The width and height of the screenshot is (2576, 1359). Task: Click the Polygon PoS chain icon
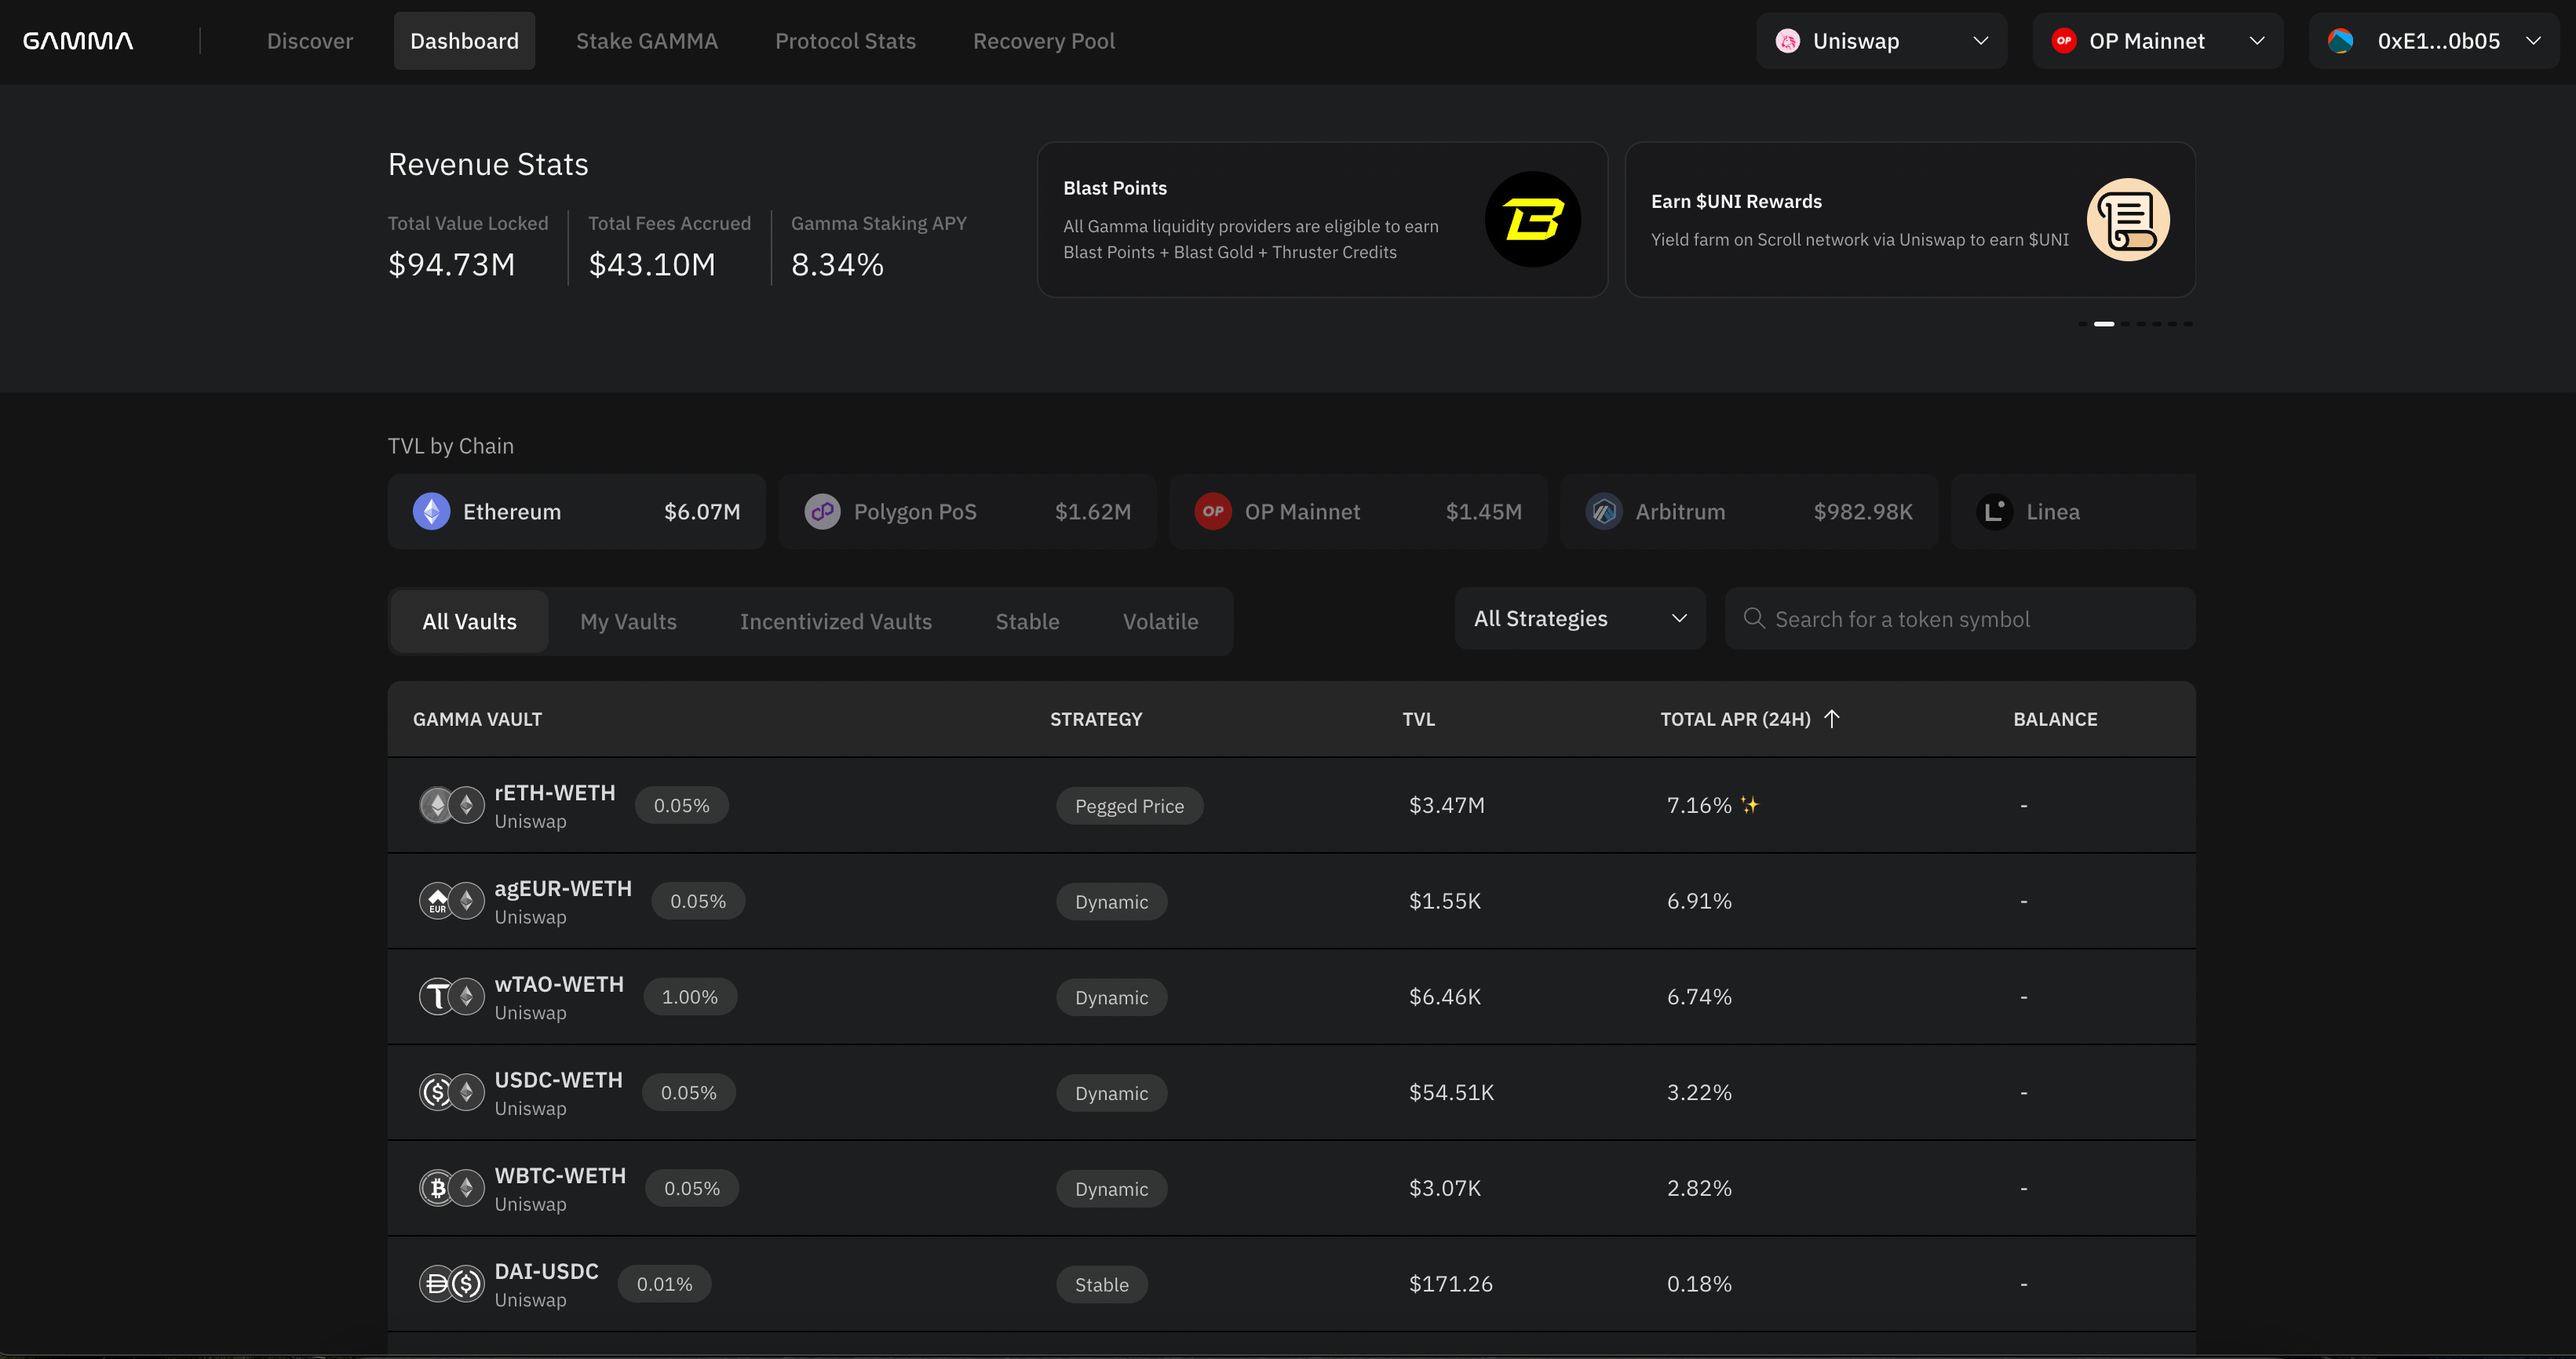click(x=822, y=512)
